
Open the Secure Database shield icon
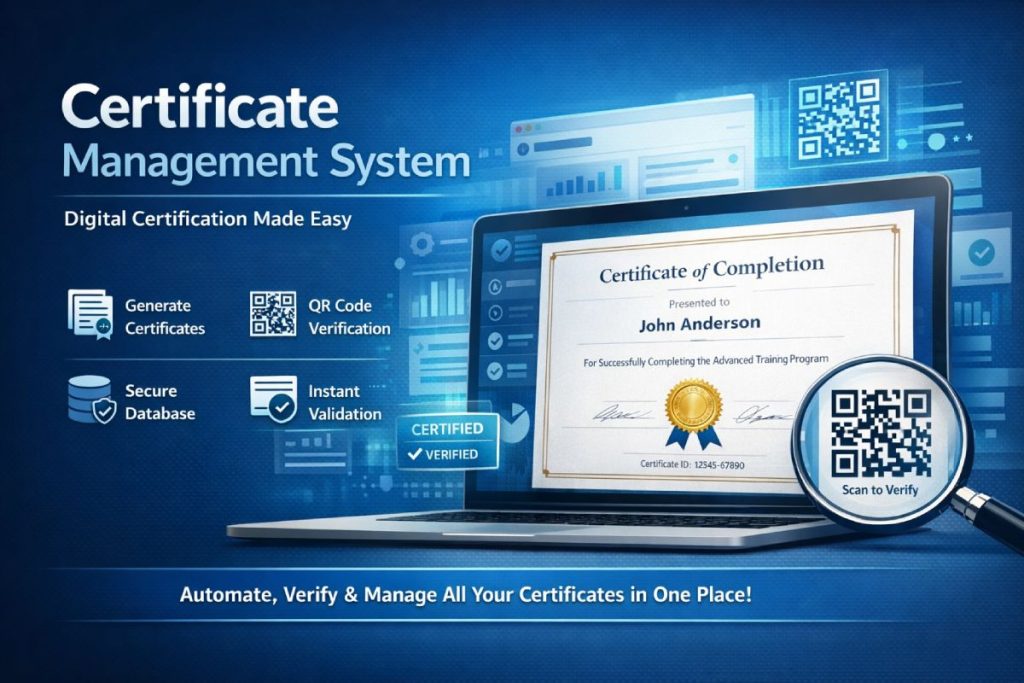pos(89,399)
